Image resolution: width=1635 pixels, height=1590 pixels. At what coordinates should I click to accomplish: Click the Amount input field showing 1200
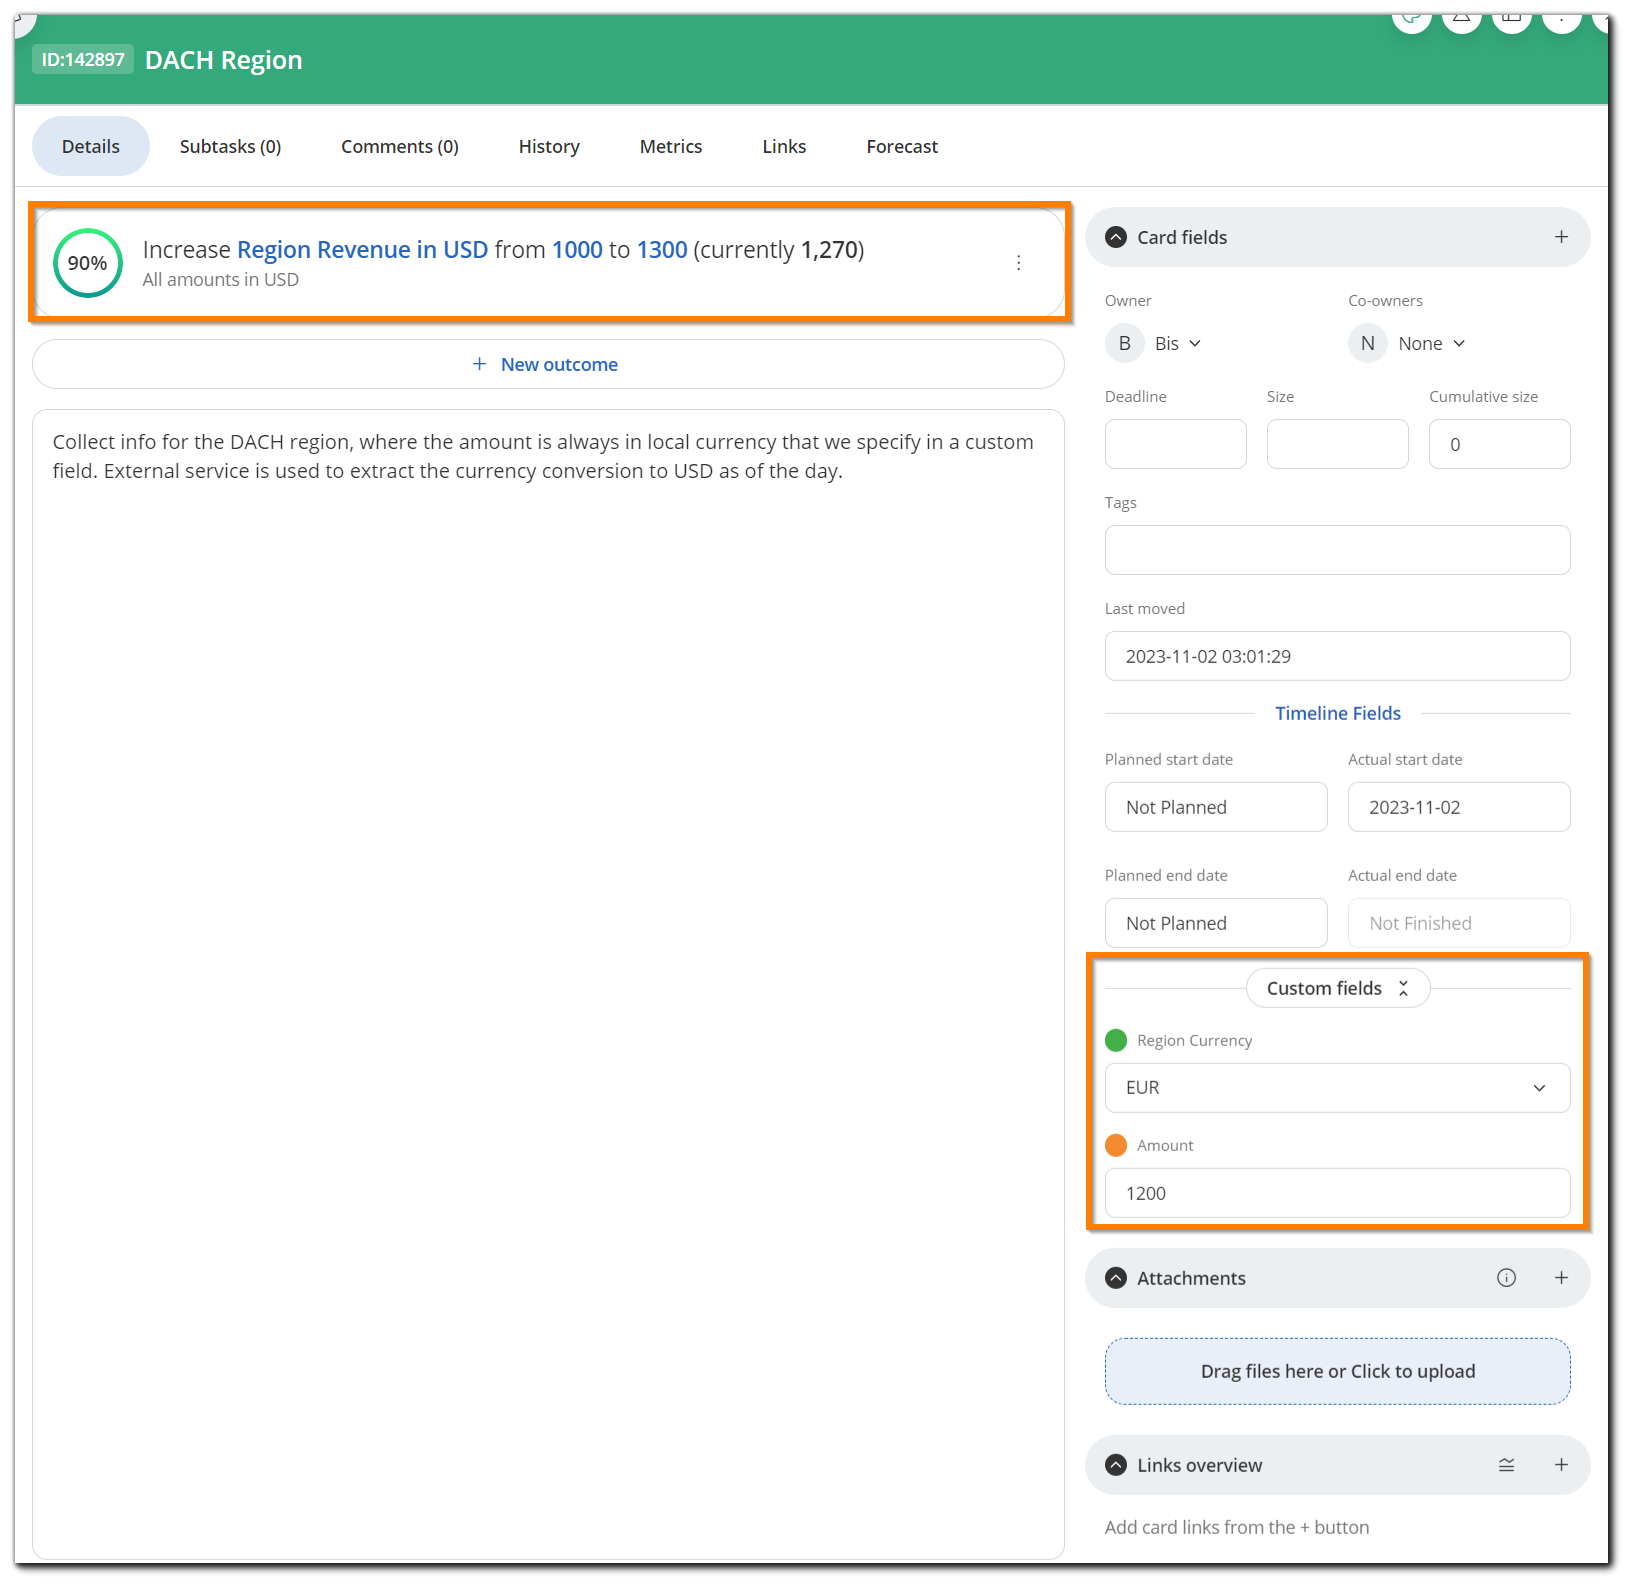(x=1337, y=1193)
